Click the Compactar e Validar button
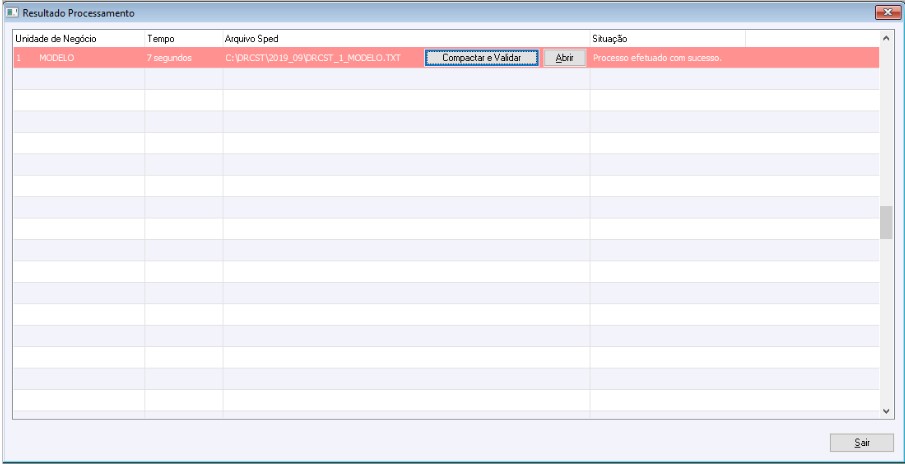 pyautogui.click(x=481, y=58)
